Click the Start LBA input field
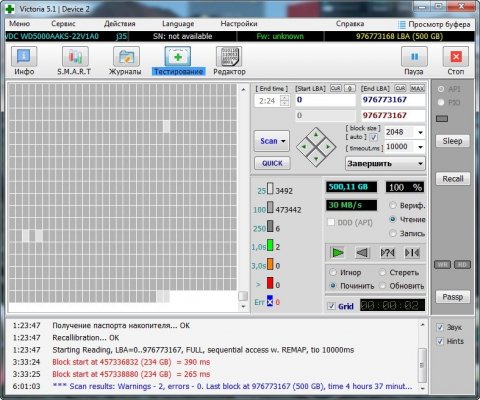Viewport: 480px width, 400px height. [x=325, y=100]
